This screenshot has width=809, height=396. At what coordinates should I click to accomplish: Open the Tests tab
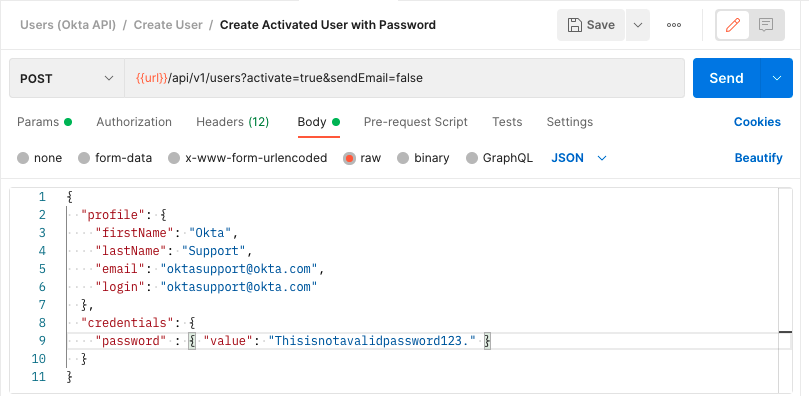point(507,122)
